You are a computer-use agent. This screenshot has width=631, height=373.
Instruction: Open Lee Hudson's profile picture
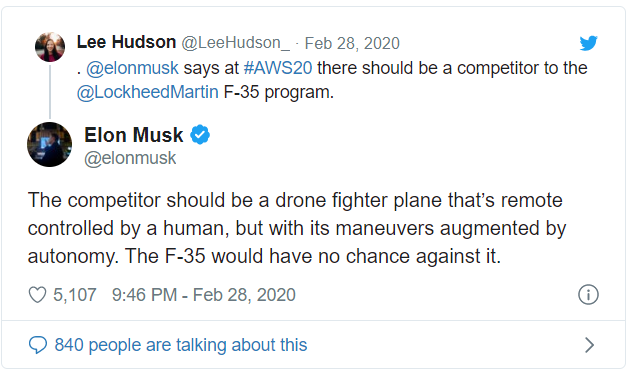tap(50, 47)
